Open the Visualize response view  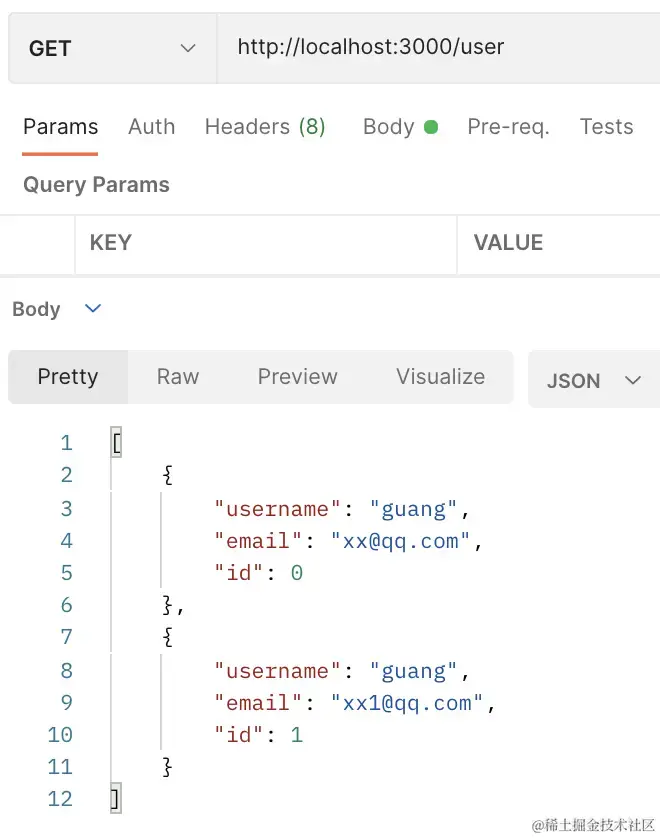[x=440, y=377]
